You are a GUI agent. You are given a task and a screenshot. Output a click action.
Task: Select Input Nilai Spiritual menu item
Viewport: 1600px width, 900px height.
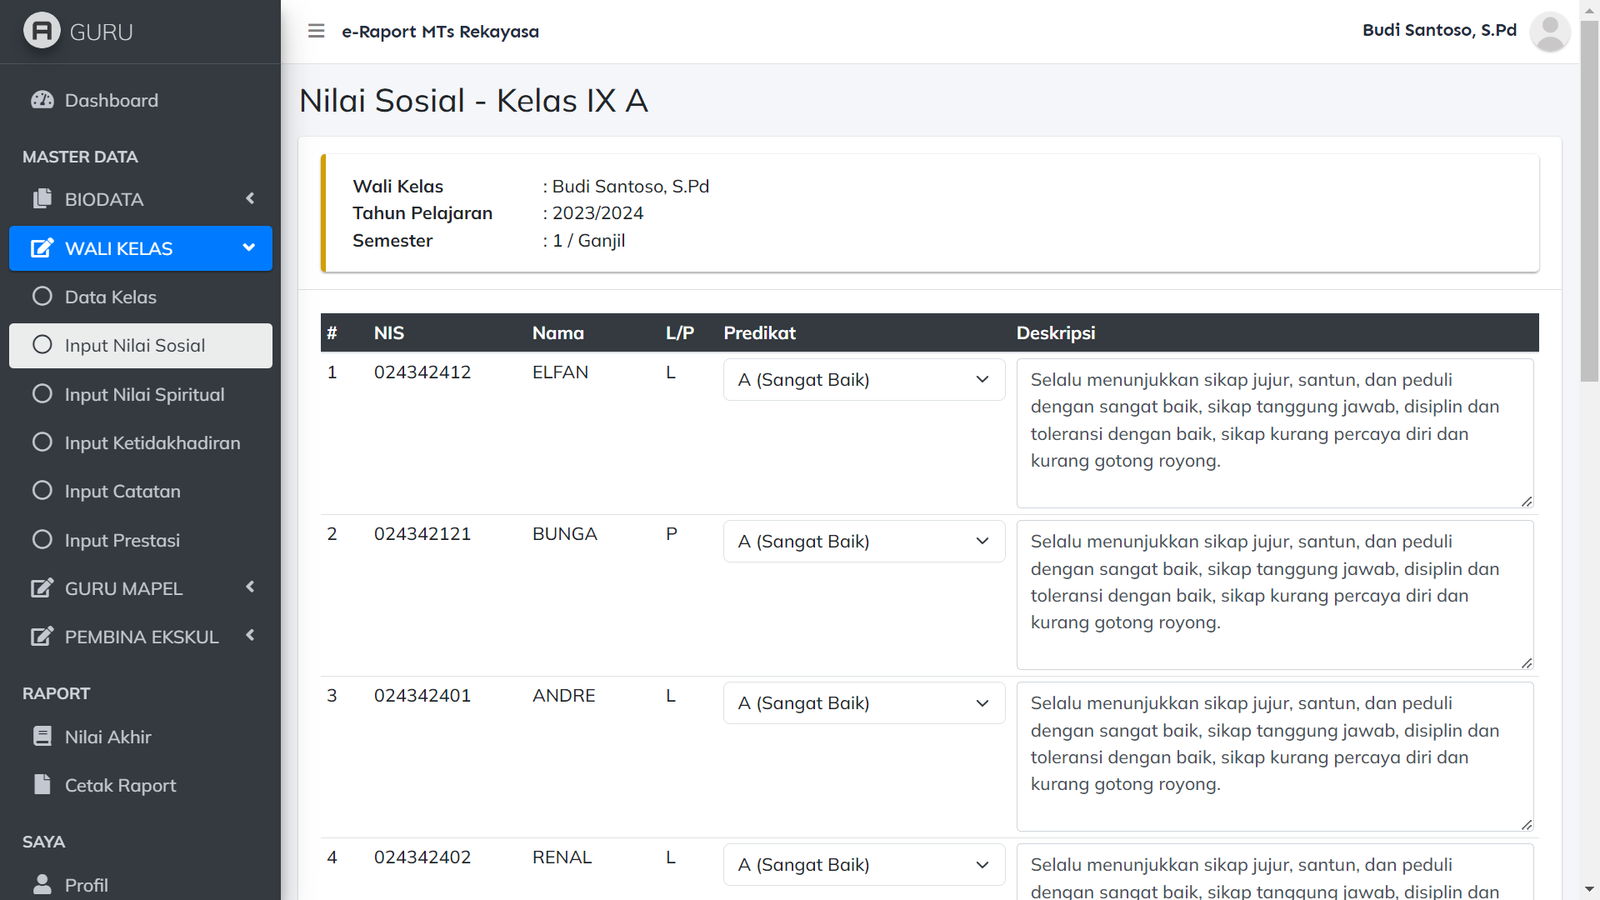pos(144,395)
